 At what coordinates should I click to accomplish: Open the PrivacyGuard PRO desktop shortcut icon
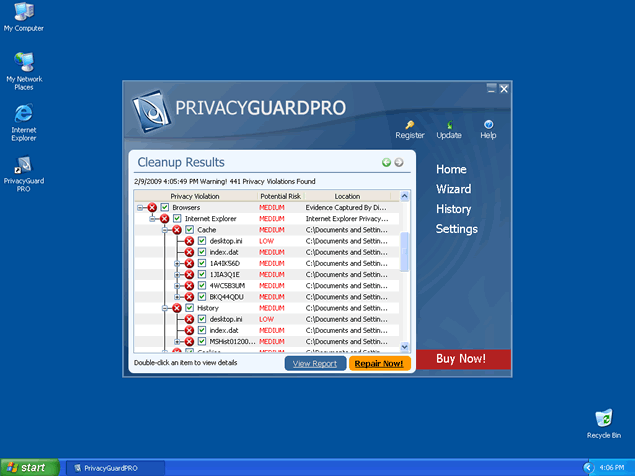(x=24, y=165)
